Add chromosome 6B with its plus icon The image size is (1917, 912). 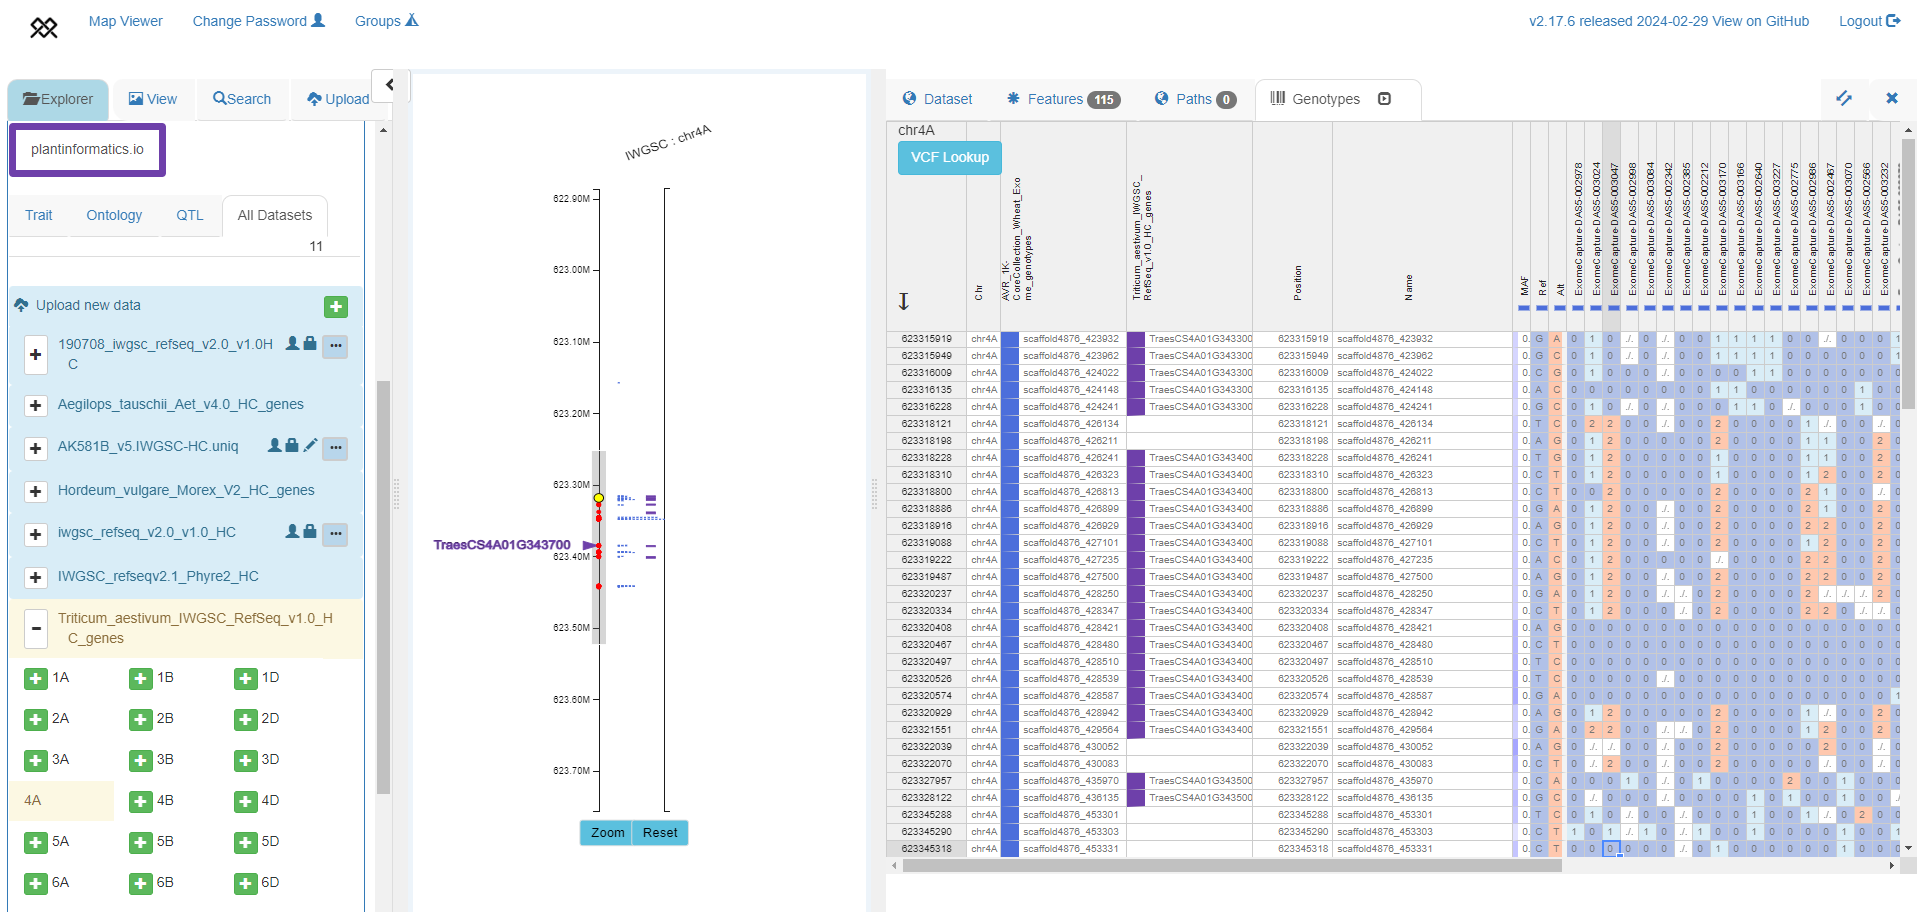point(141,884)
